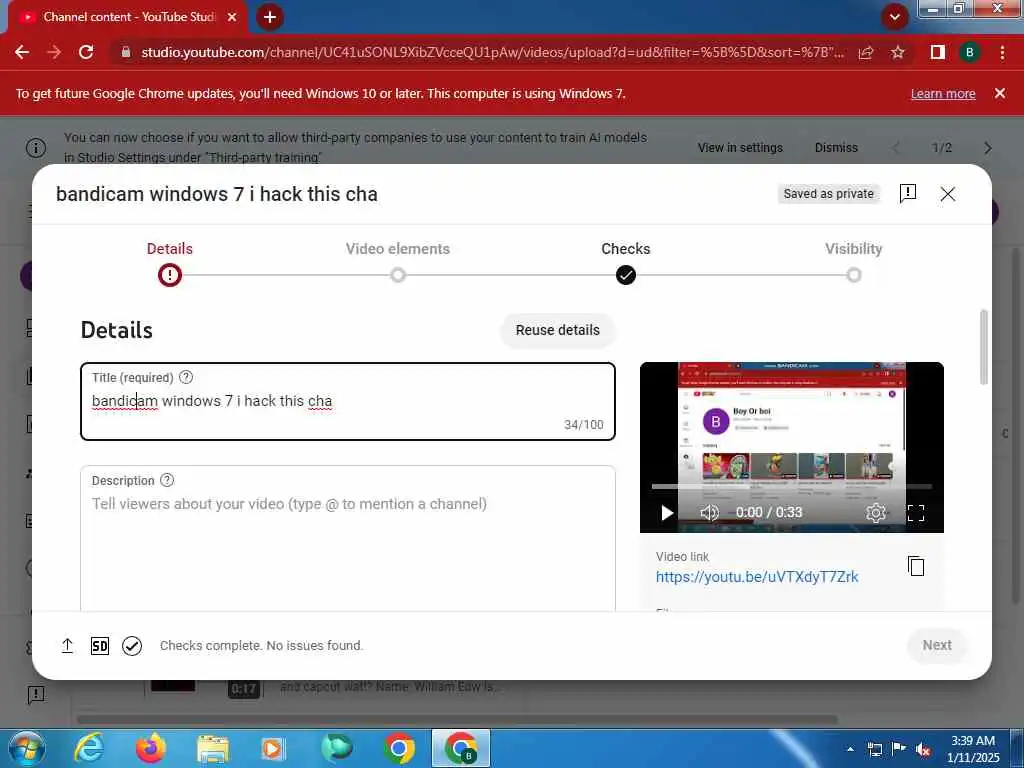Viewport: 1024px width, 768px height.
Task: Open the Chrome profile B avatar
Action: pyautogui.click(x=970, y=52)
